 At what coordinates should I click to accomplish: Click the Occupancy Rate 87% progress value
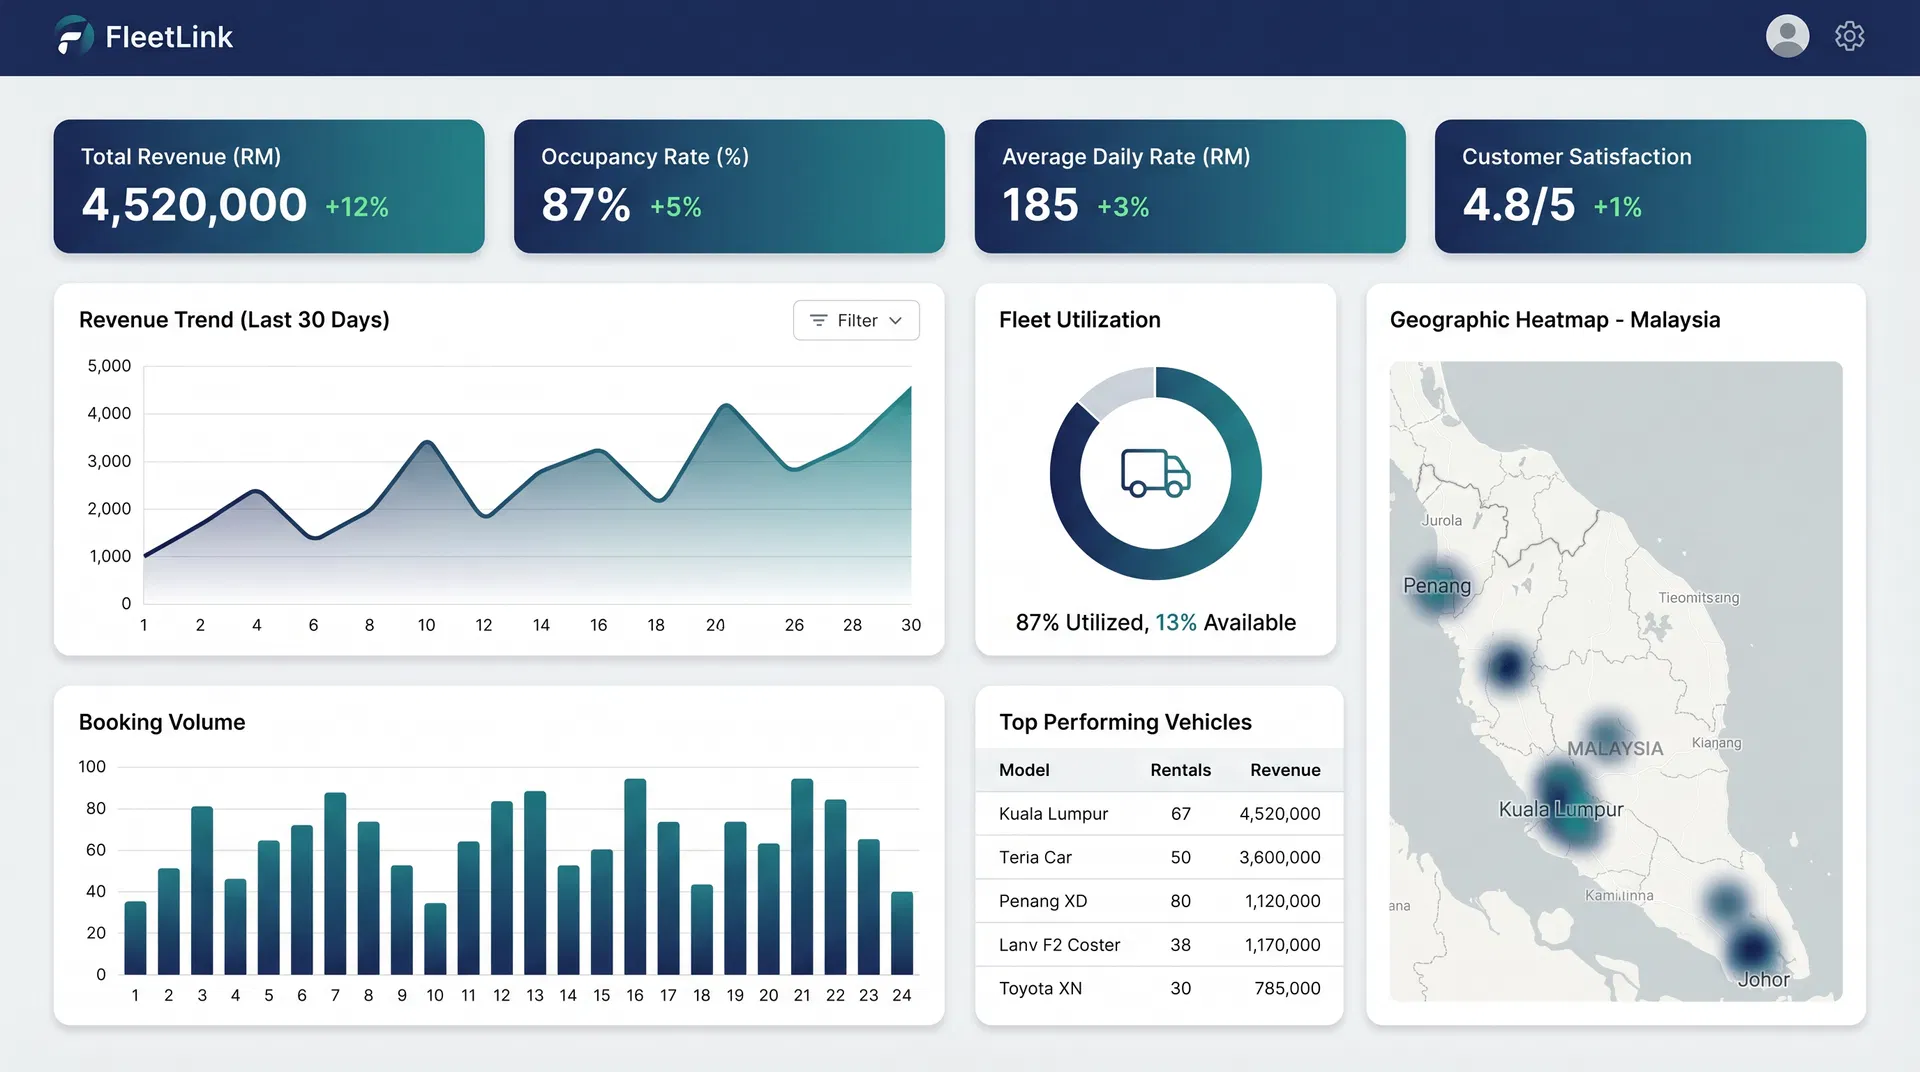pyautogui.click(x=584, y=206)
